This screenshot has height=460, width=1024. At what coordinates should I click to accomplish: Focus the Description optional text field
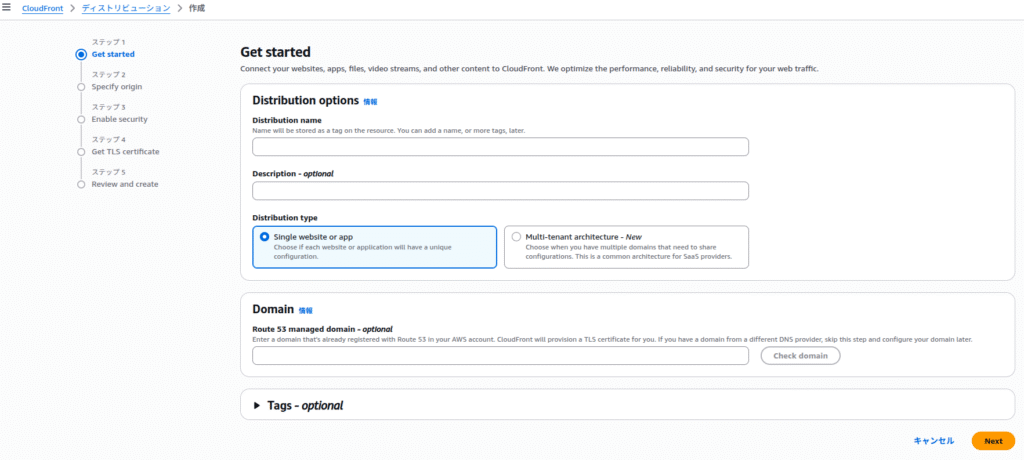500,191
